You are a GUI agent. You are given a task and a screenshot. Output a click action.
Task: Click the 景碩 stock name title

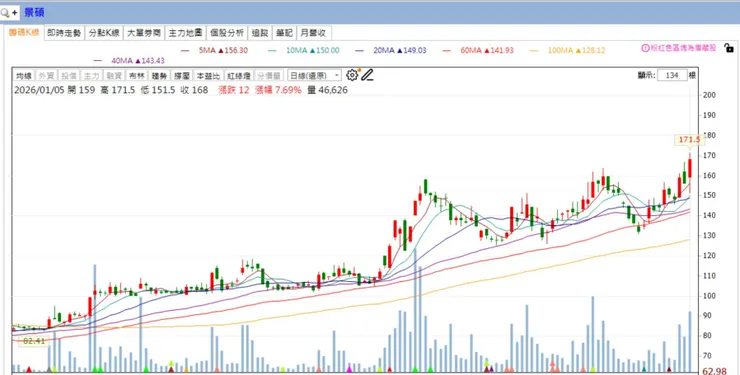click(34, 13)
